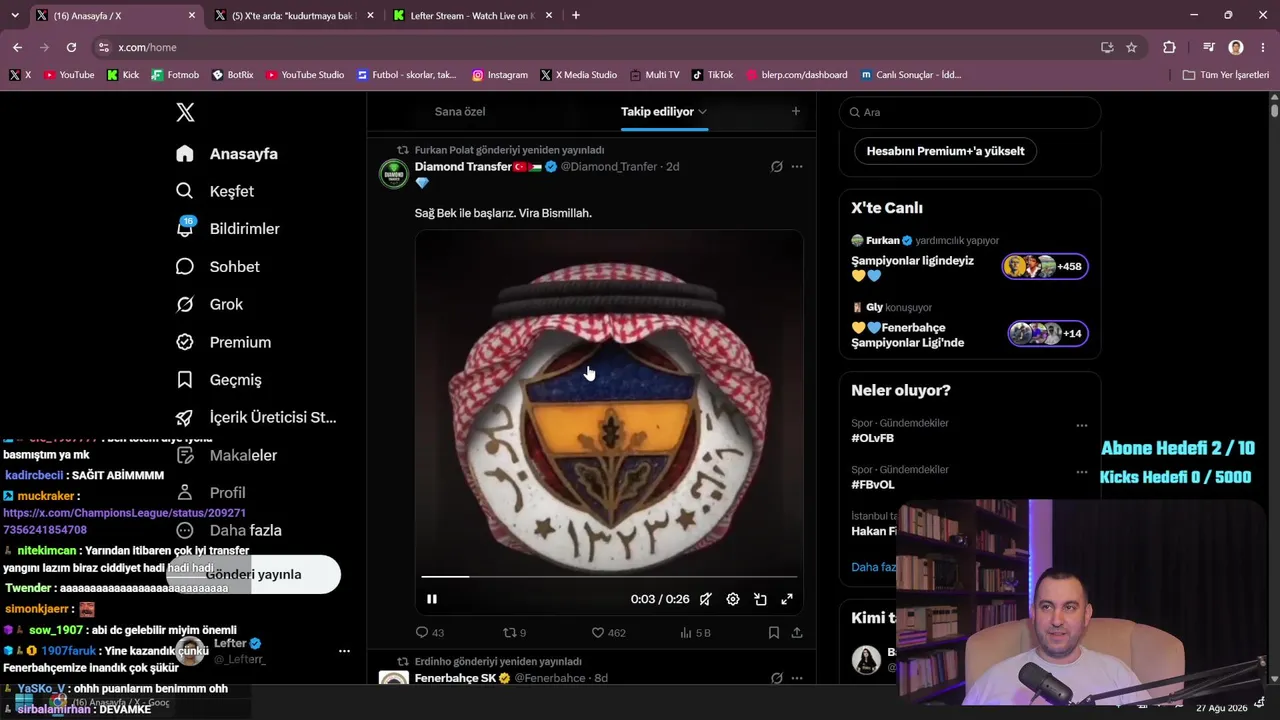Open Profil in the sidebar
This screenshot has height=720, width=1280.
pos(210,493)
